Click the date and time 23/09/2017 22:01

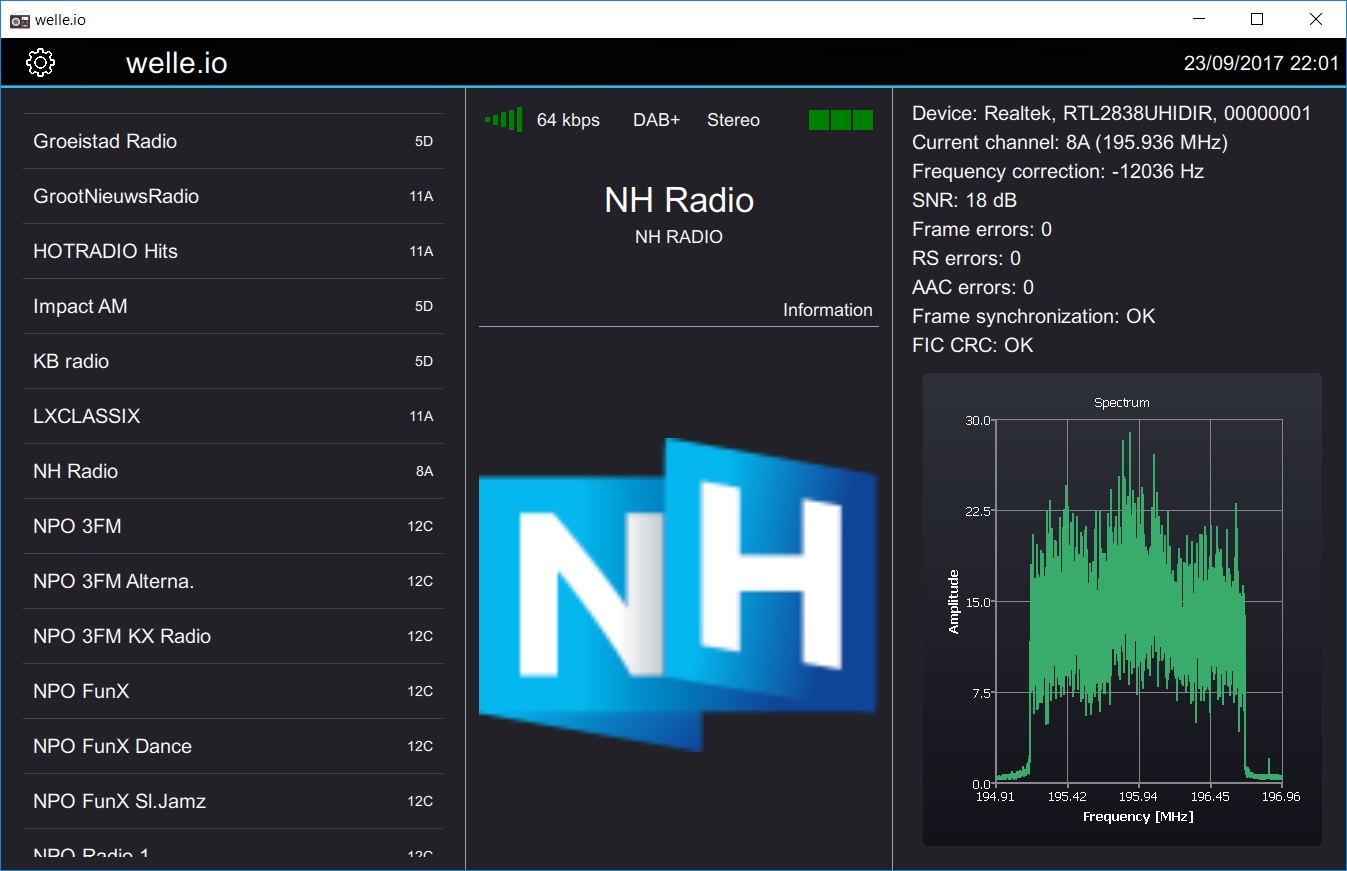point(1261,63)
